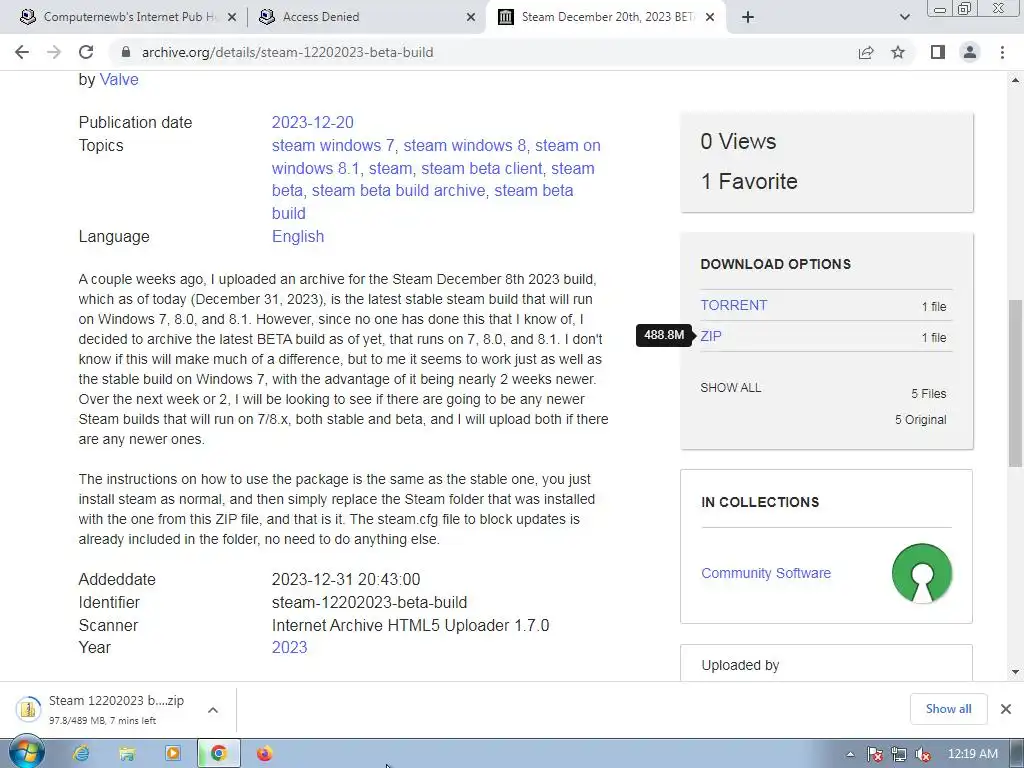Click the padlock site info icon

tap(126, 52)
